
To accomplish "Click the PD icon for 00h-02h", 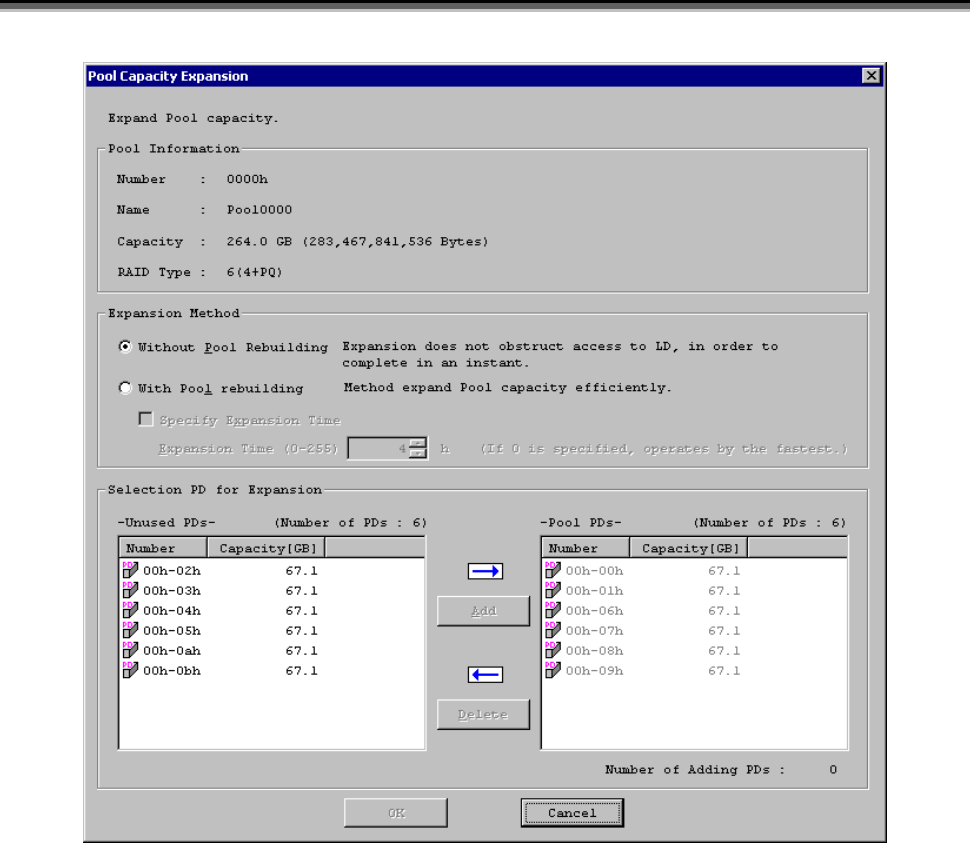I will 129,570.
